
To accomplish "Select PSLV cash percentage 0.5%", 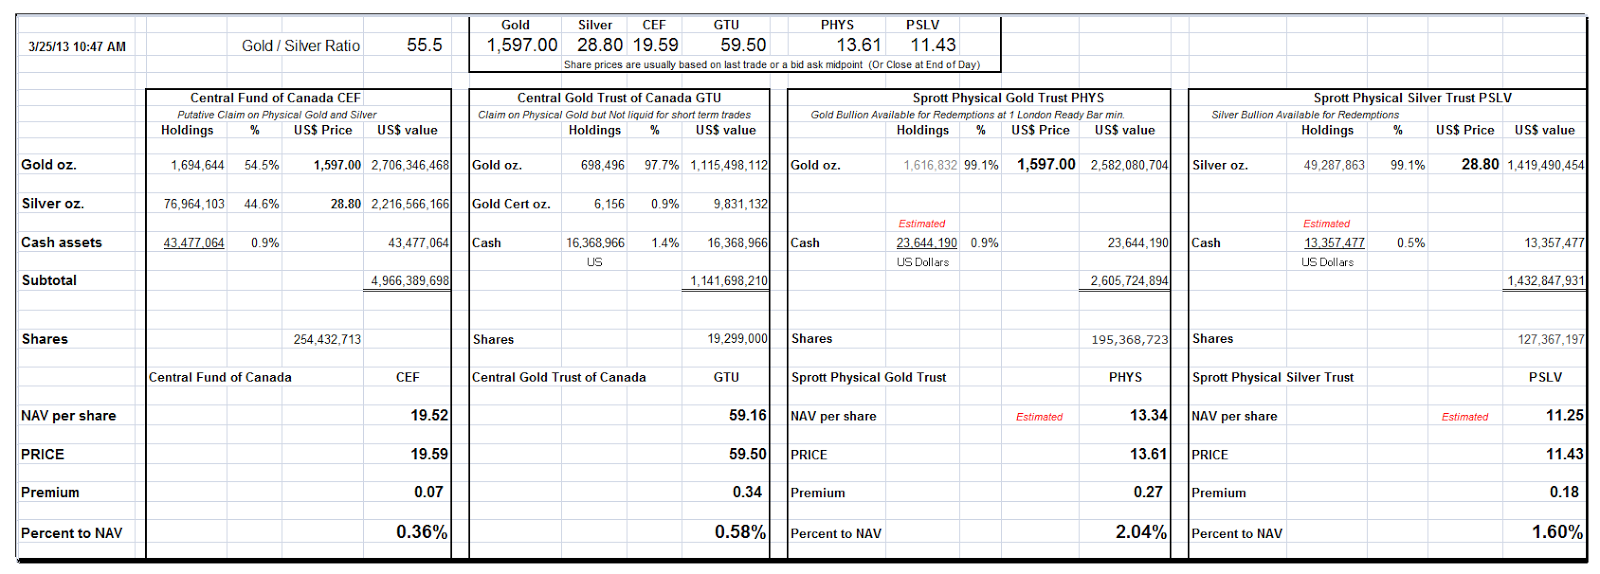I will tap(1411, 243).
